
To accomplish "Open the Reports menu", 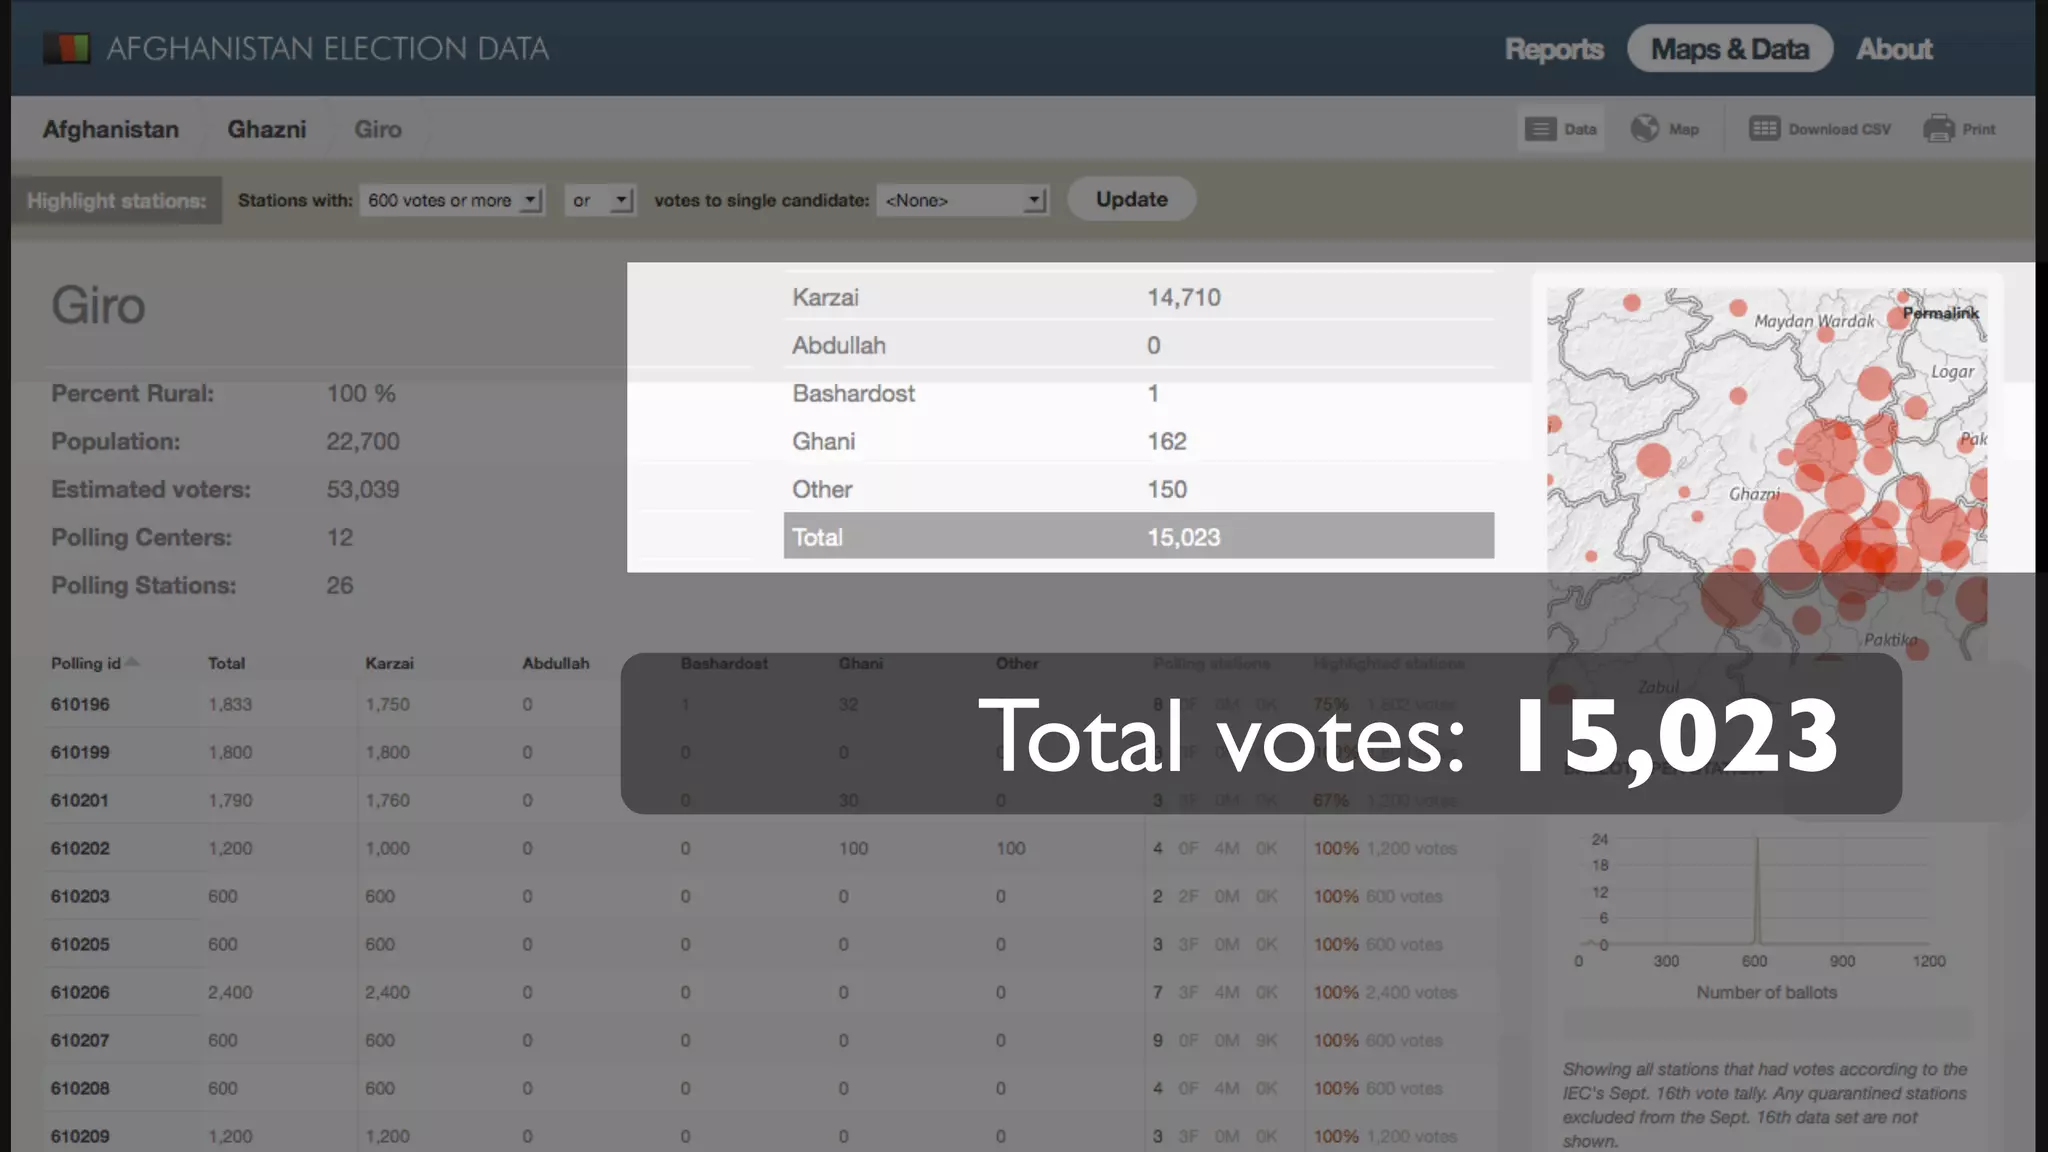I will (x=1554, y=49).
